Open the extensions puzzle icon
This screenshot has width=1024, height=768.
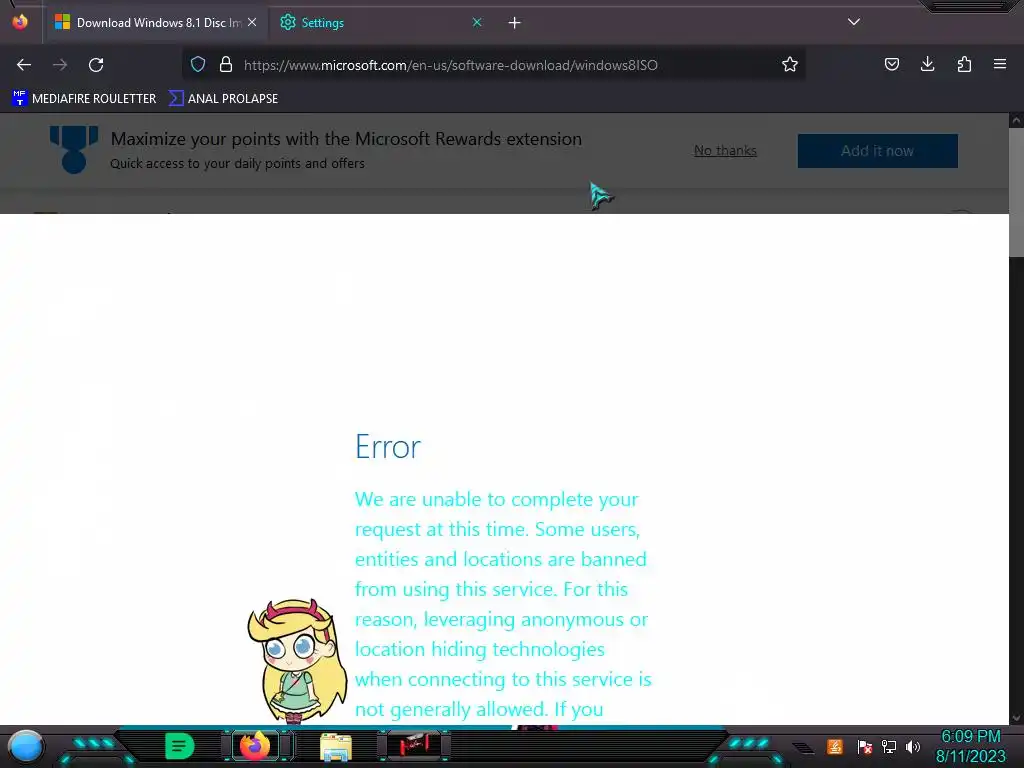[x=964, y=65]
